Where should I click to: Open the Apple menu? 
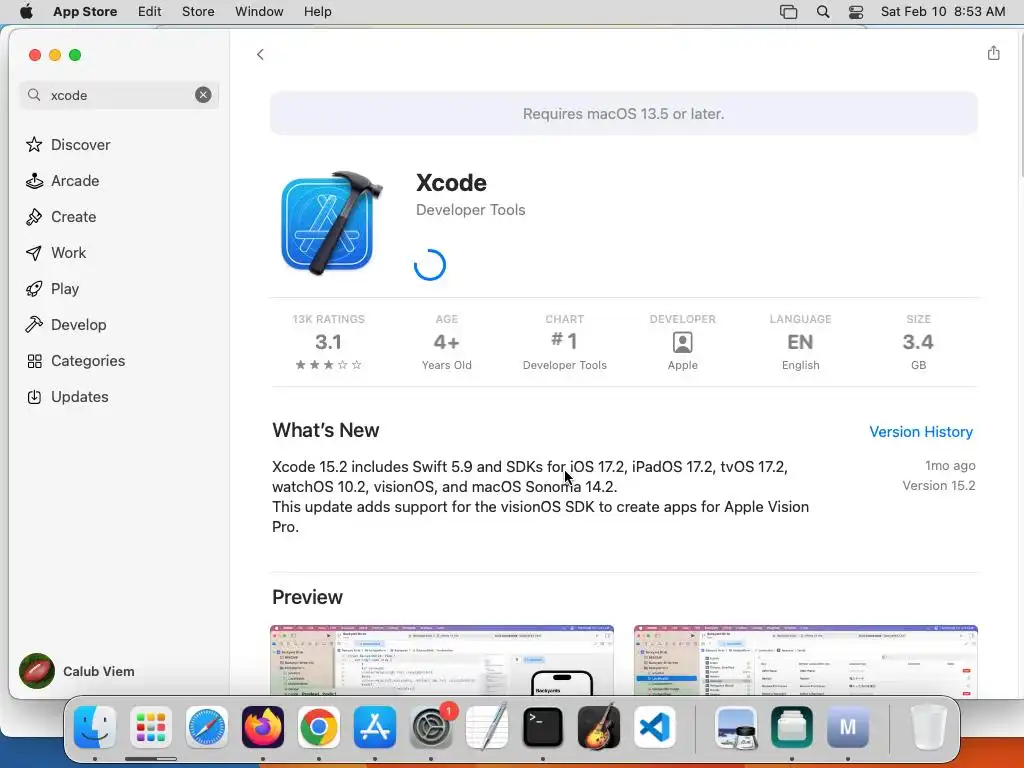[x=27, y=12]
